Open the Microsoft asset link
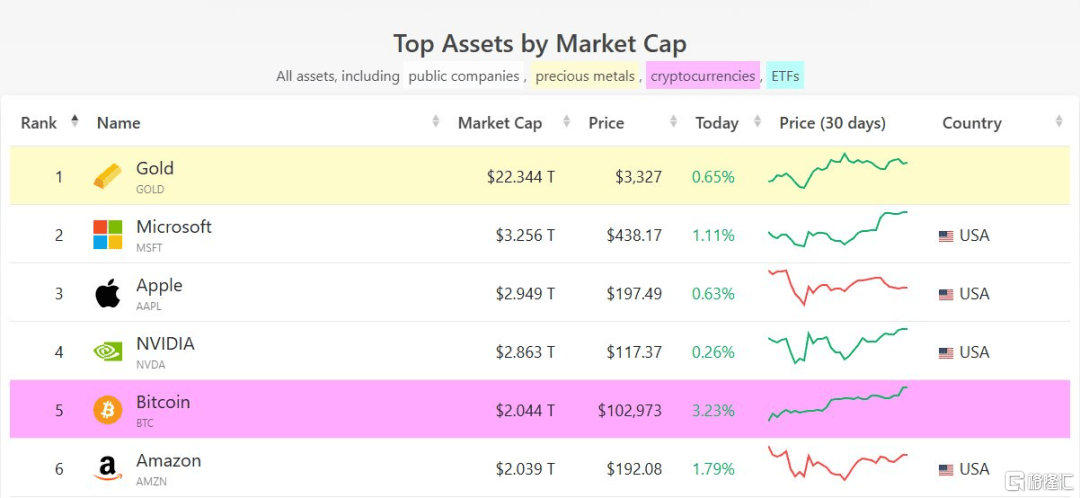This screenshot has width=1080, height=498. [x=174, y=227]
